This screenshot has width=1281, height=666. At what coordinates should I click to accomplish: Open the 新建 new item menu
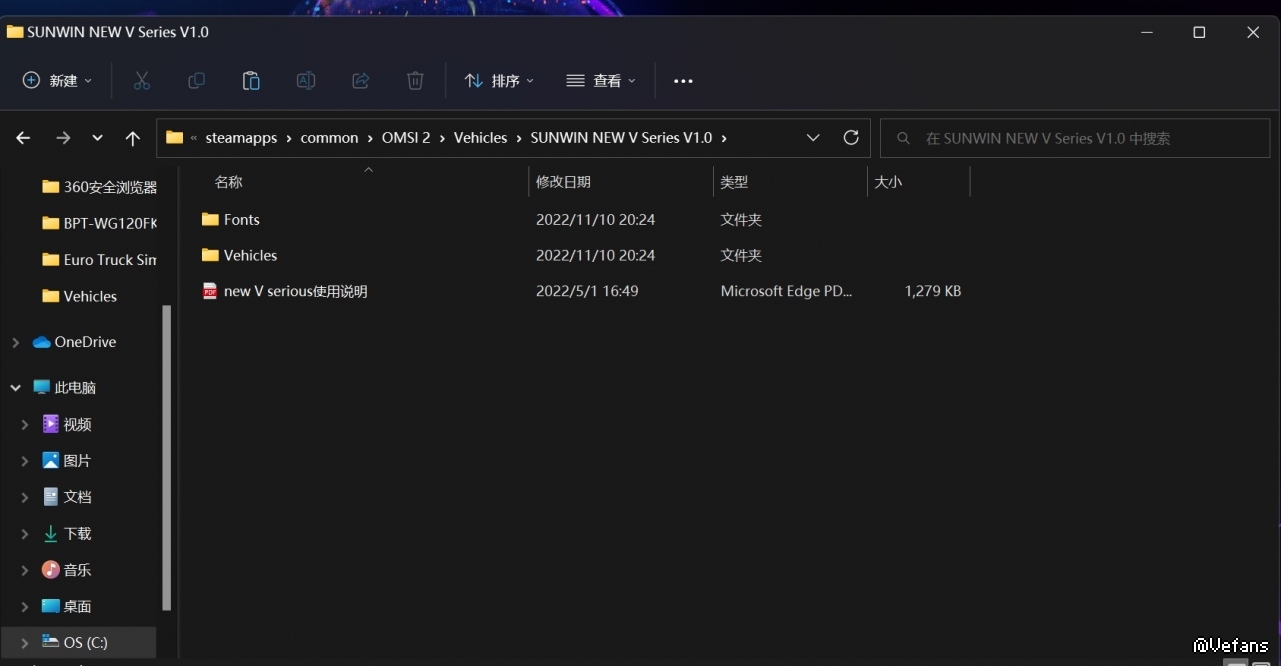[57, 81]
